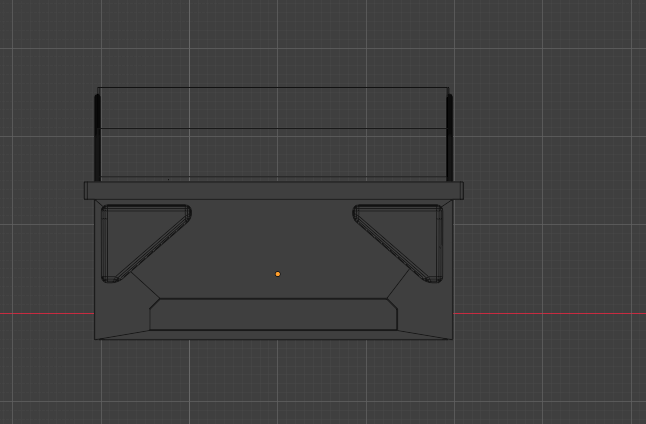Click the wide horizontal flange bar of model

click(x=274, y=190)
